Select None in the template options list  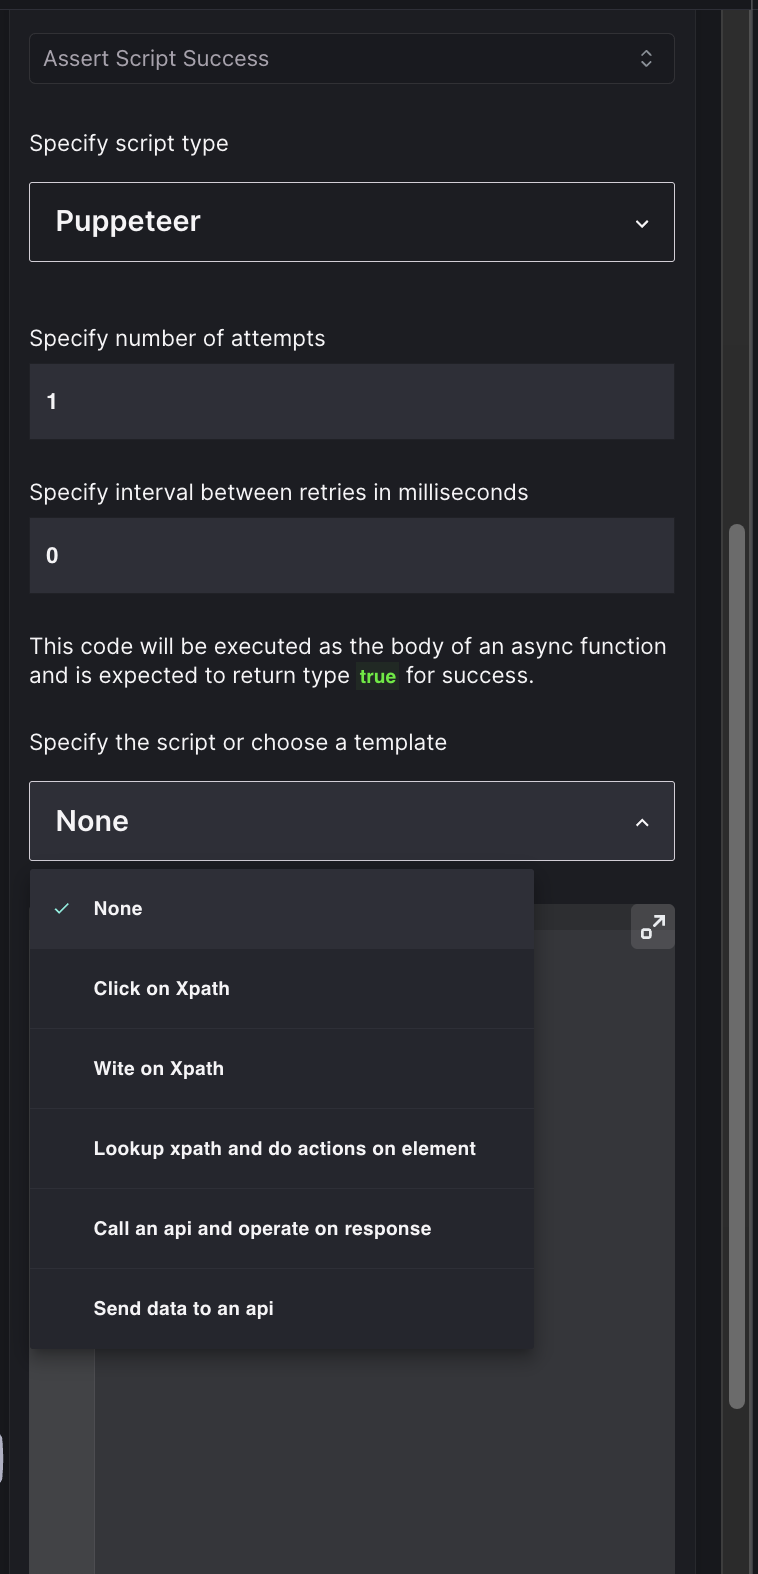coord(117,908)
